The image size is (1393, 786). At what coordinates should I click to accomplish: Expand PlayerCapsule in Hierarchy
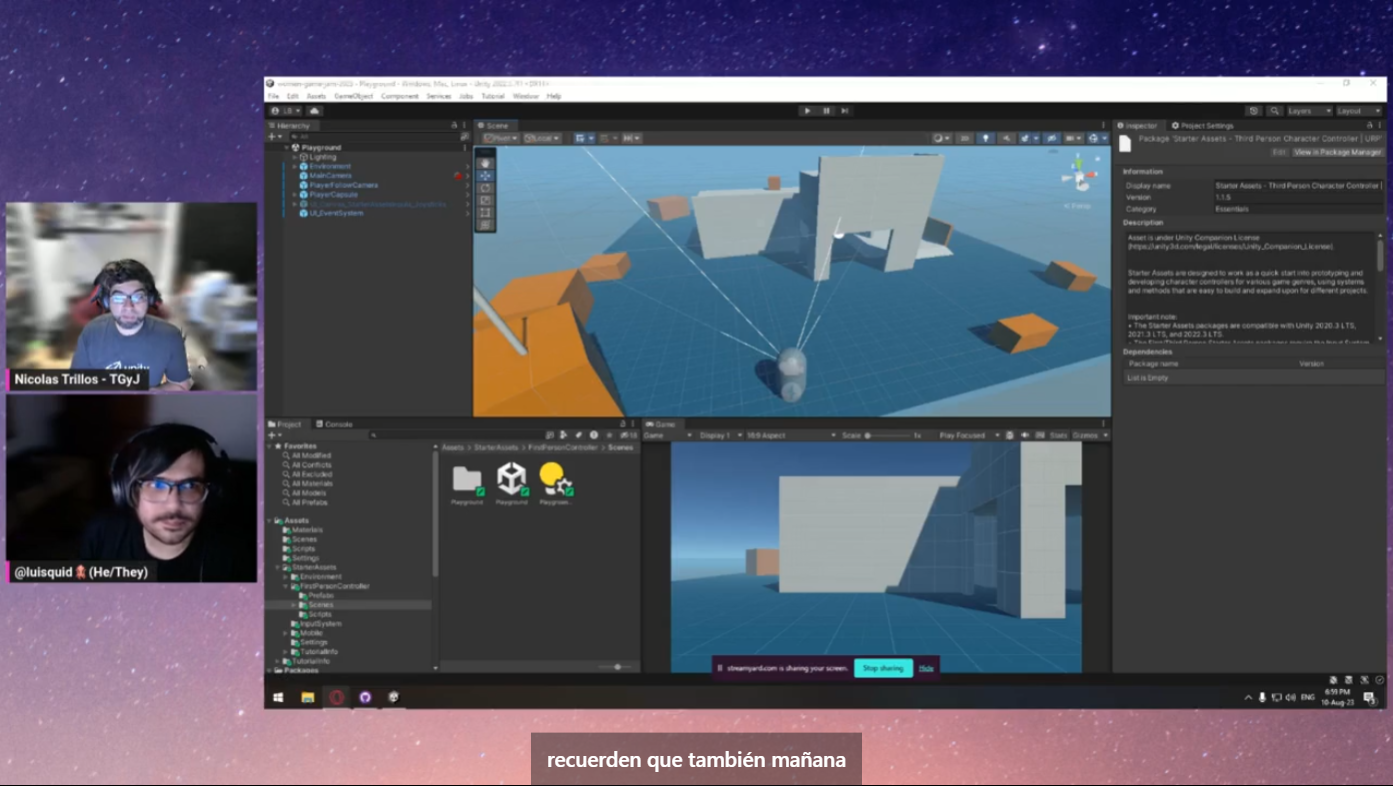295,194
